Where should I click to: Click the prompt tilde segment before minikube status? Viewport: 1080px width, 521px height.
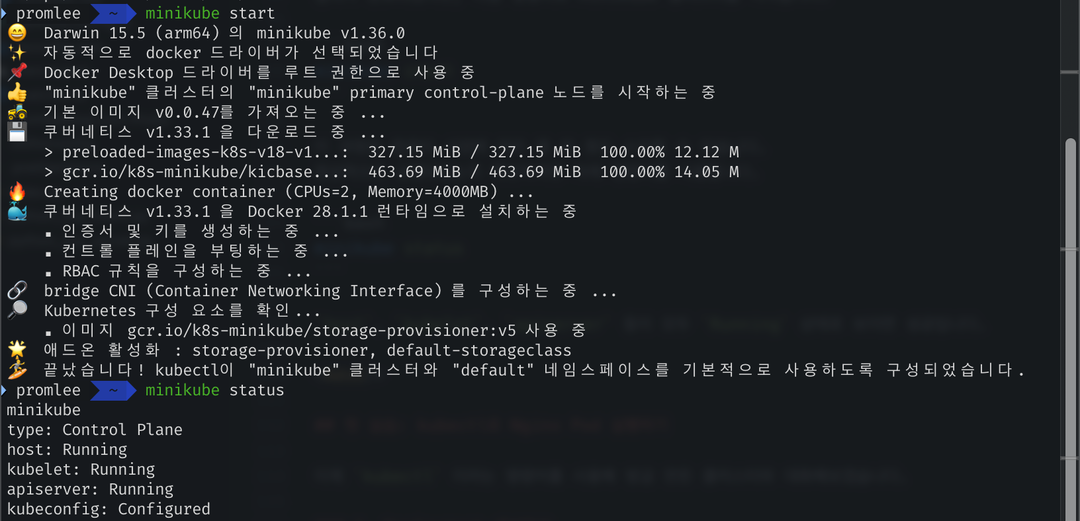coord(111,391)
